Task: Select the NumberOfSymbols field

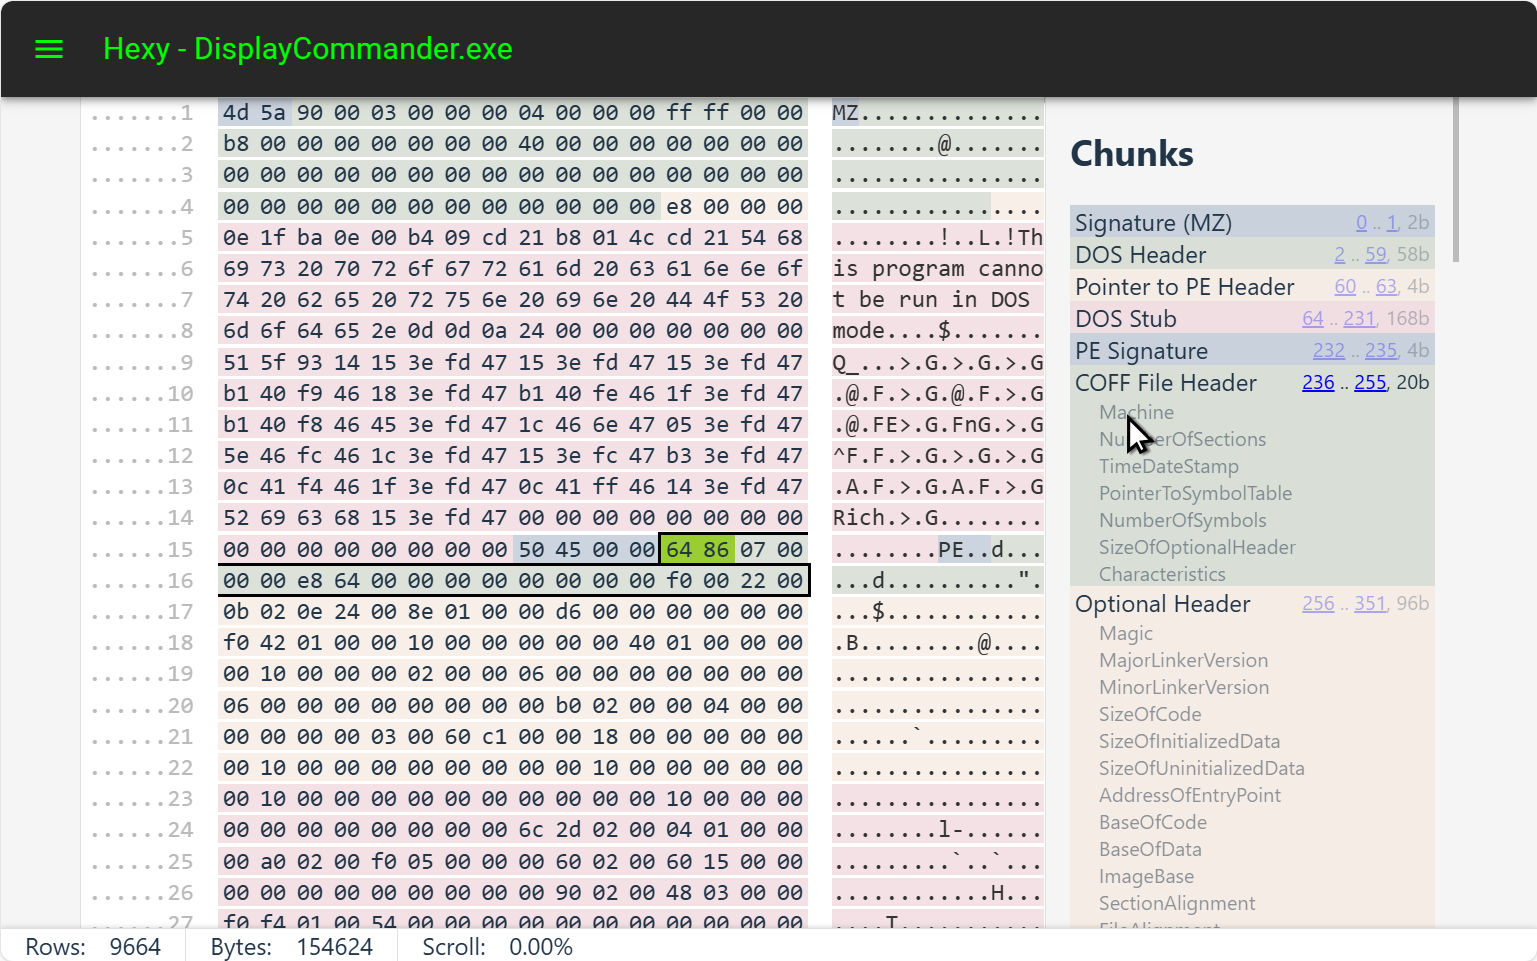Action: [1182, 520]
